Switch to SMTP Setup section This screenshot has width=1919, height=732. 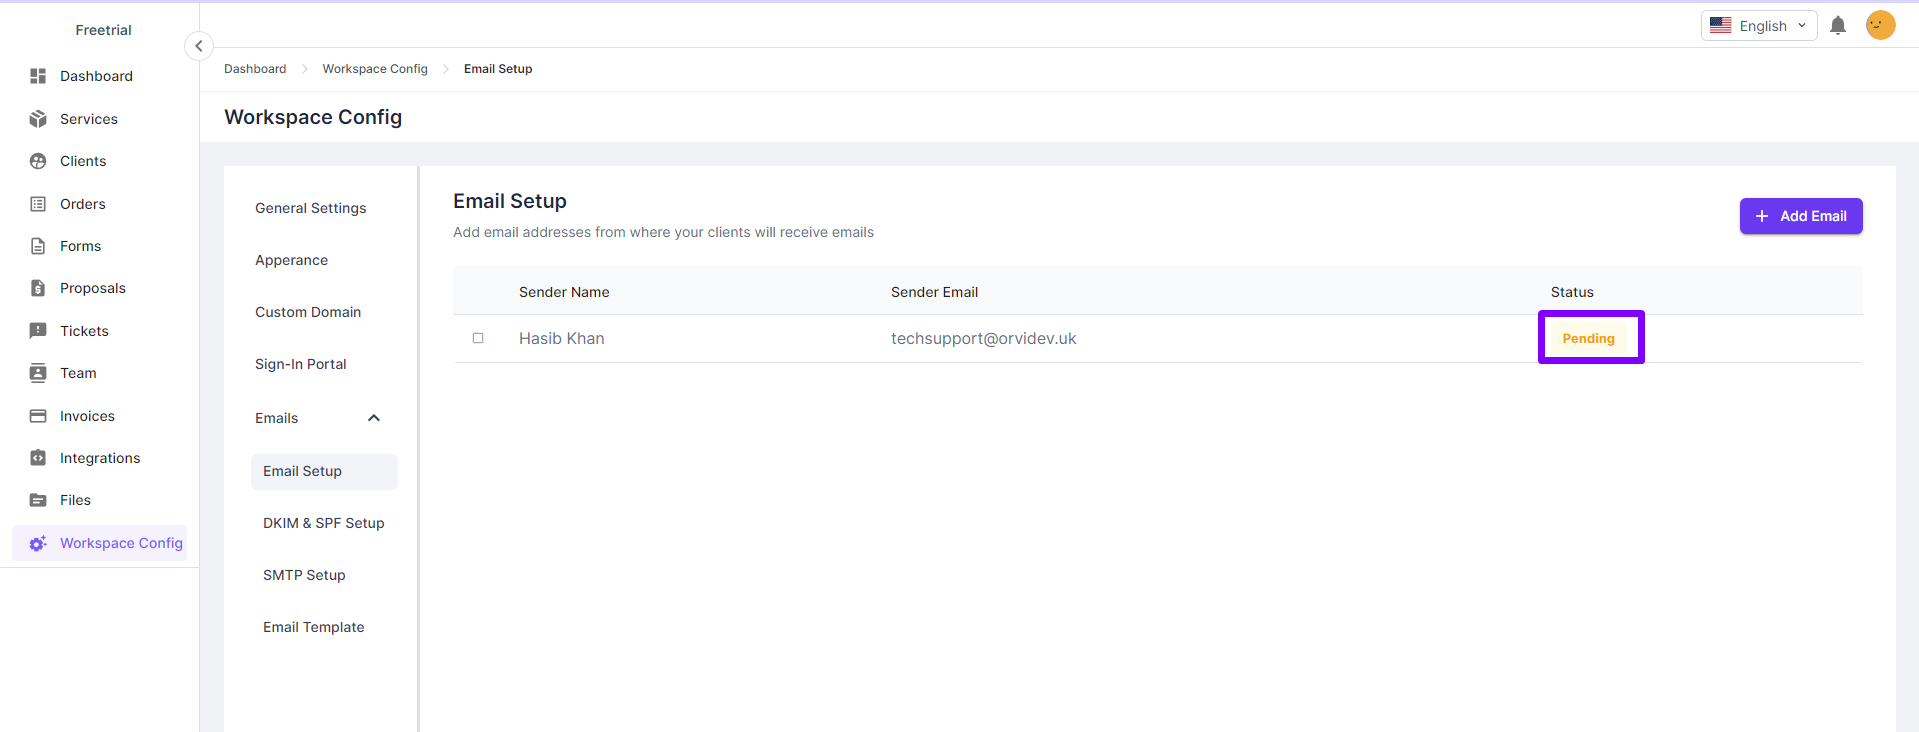pos(304,575)
